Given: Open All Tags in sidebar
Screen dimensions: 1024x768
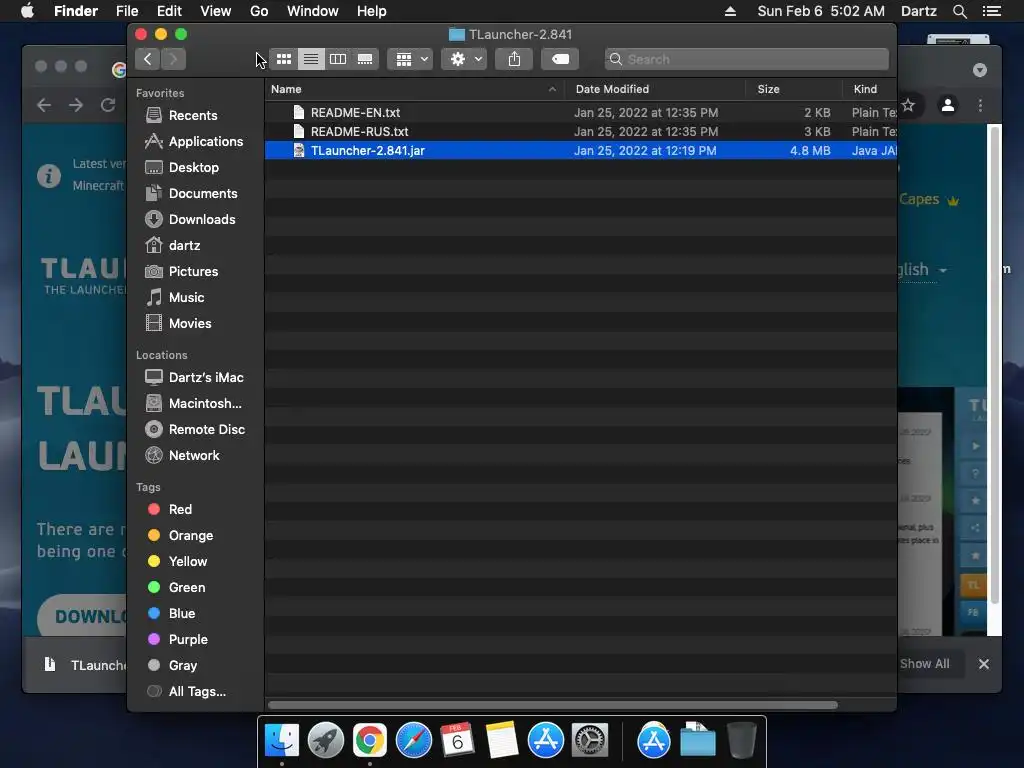Looking at the screenshot, I should tap(196, 692).
